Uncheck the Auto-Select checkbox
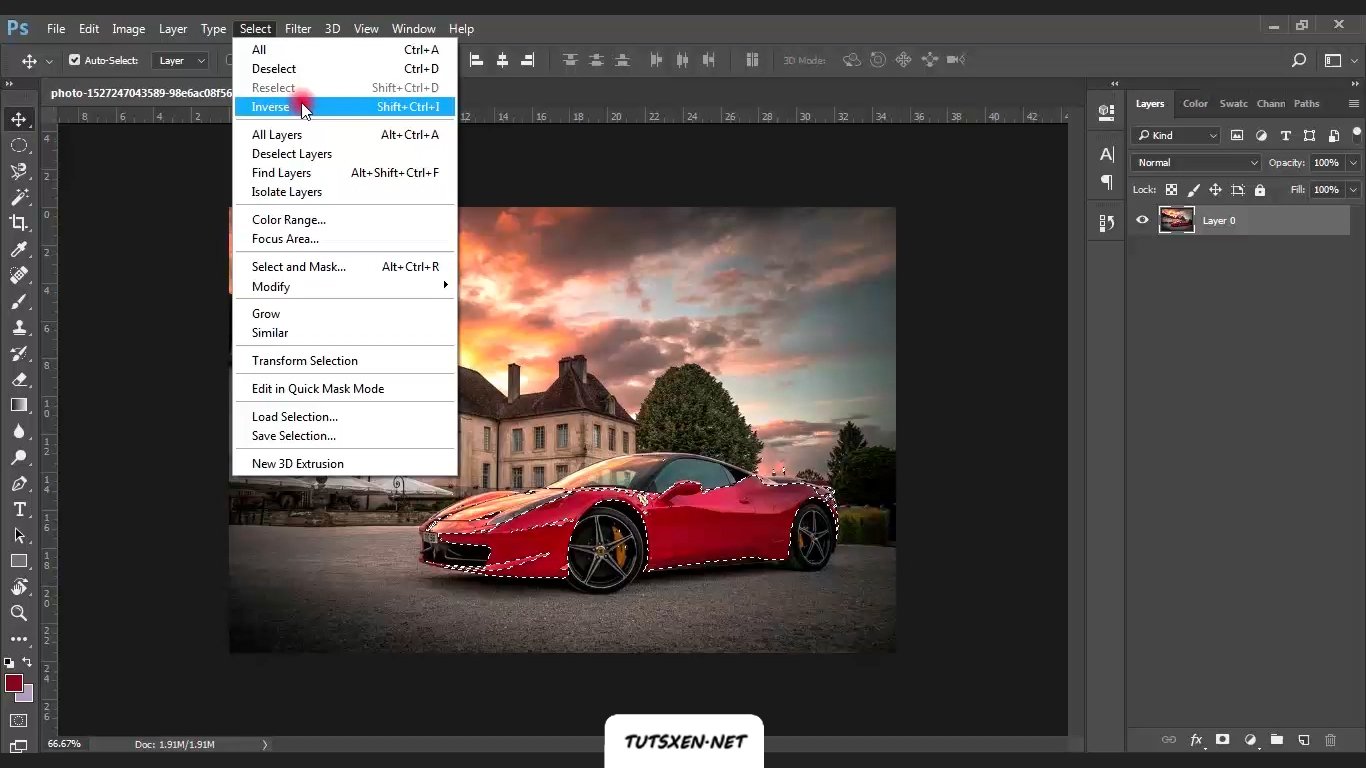Viewport: 1366px width, 768px height. pyautogui.click(x=74, y=60)
